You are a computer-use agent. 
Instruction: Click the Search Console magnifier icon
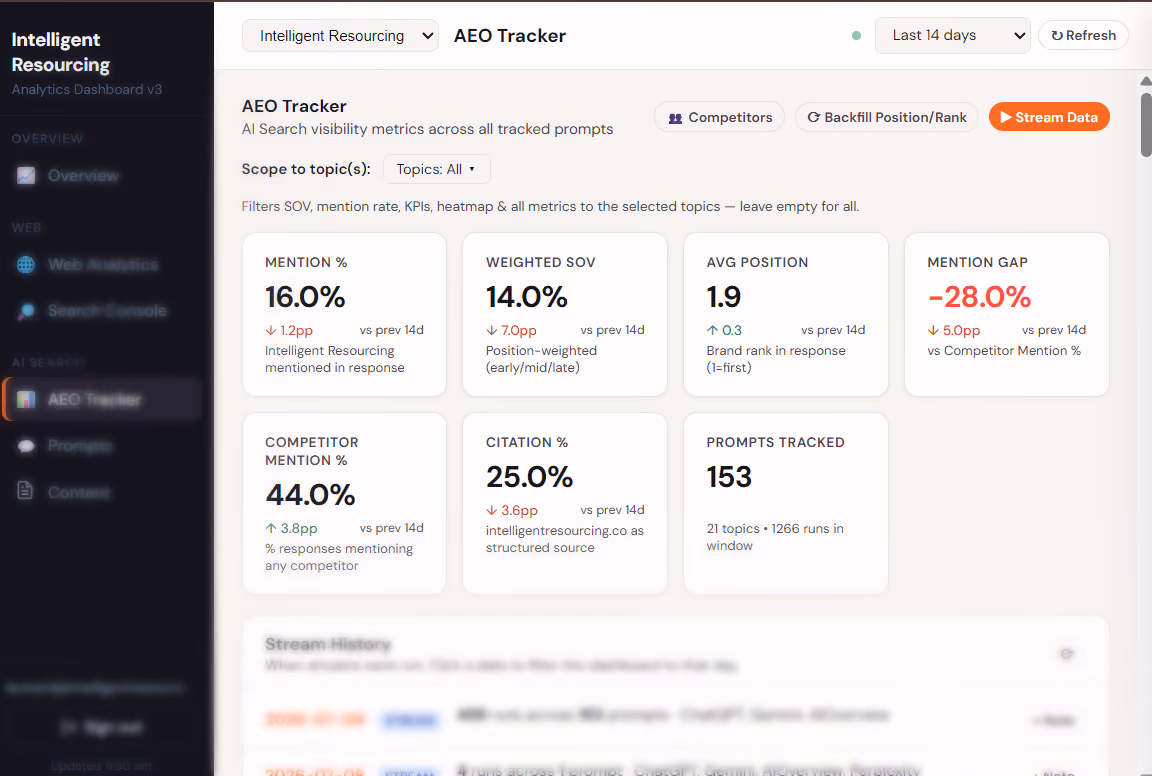[x=26, y=311]
